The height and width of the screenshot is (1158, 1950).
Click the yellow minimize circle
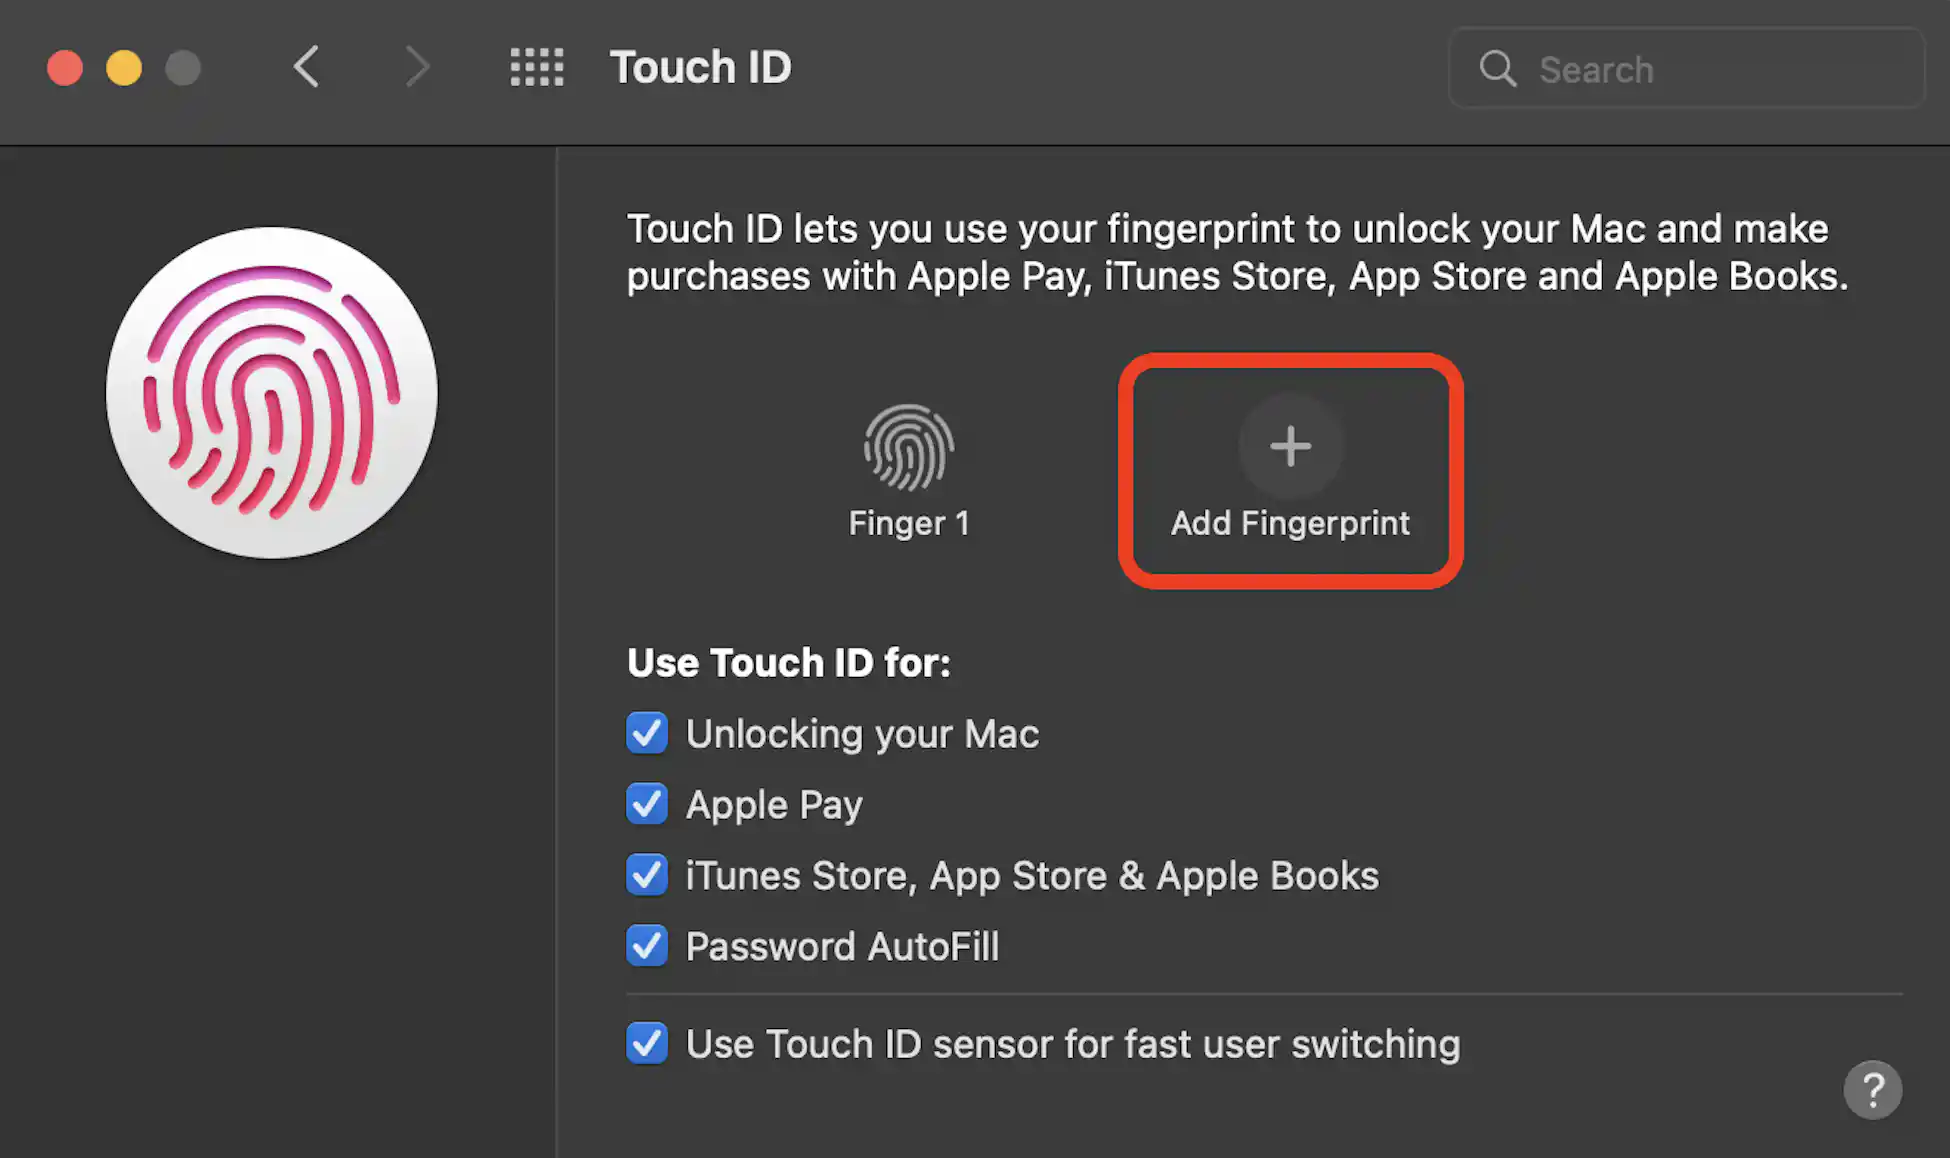pos(124,68)
